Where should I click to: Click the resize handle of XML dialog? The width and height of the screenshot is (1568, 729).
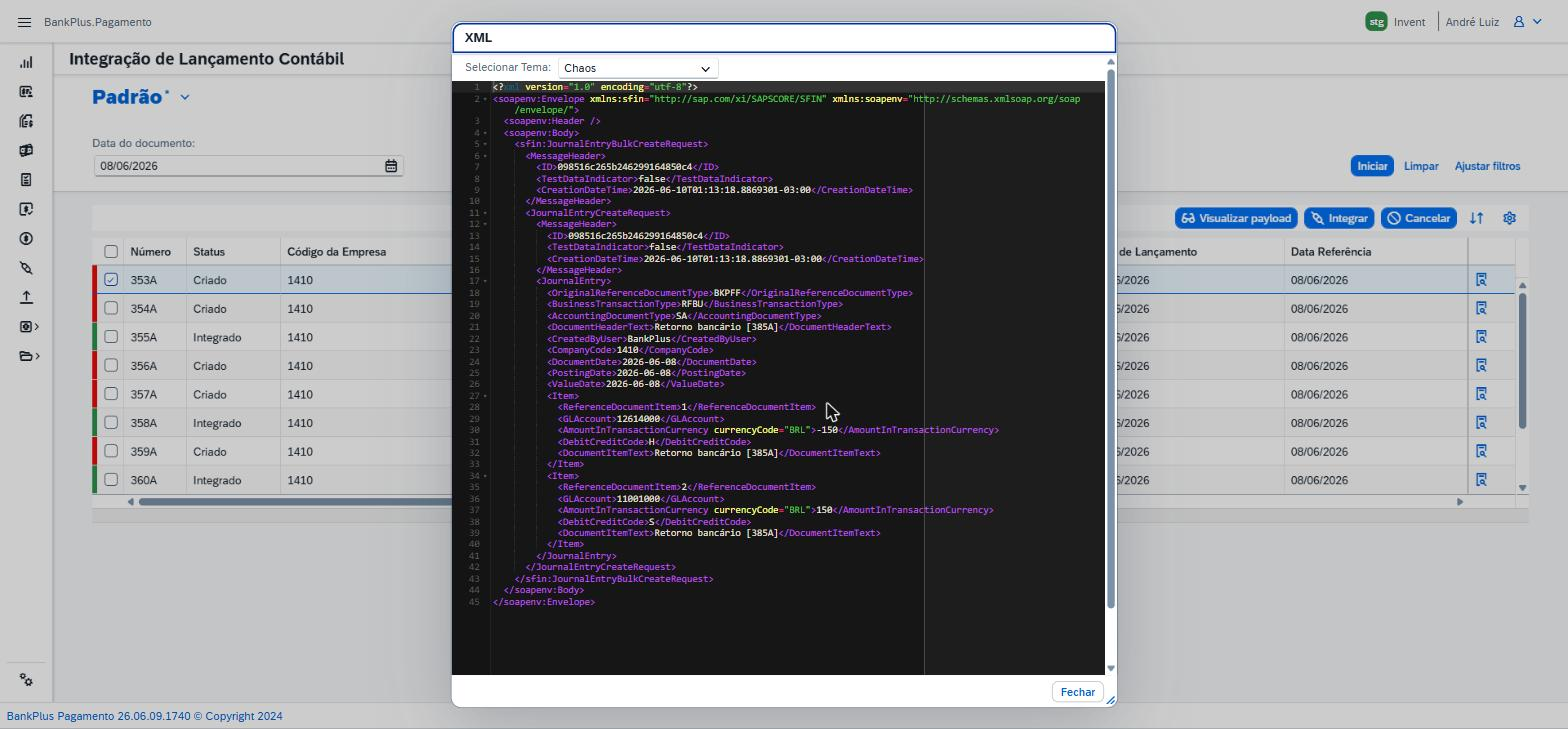pyautogui.click(x=1110, y=700)
